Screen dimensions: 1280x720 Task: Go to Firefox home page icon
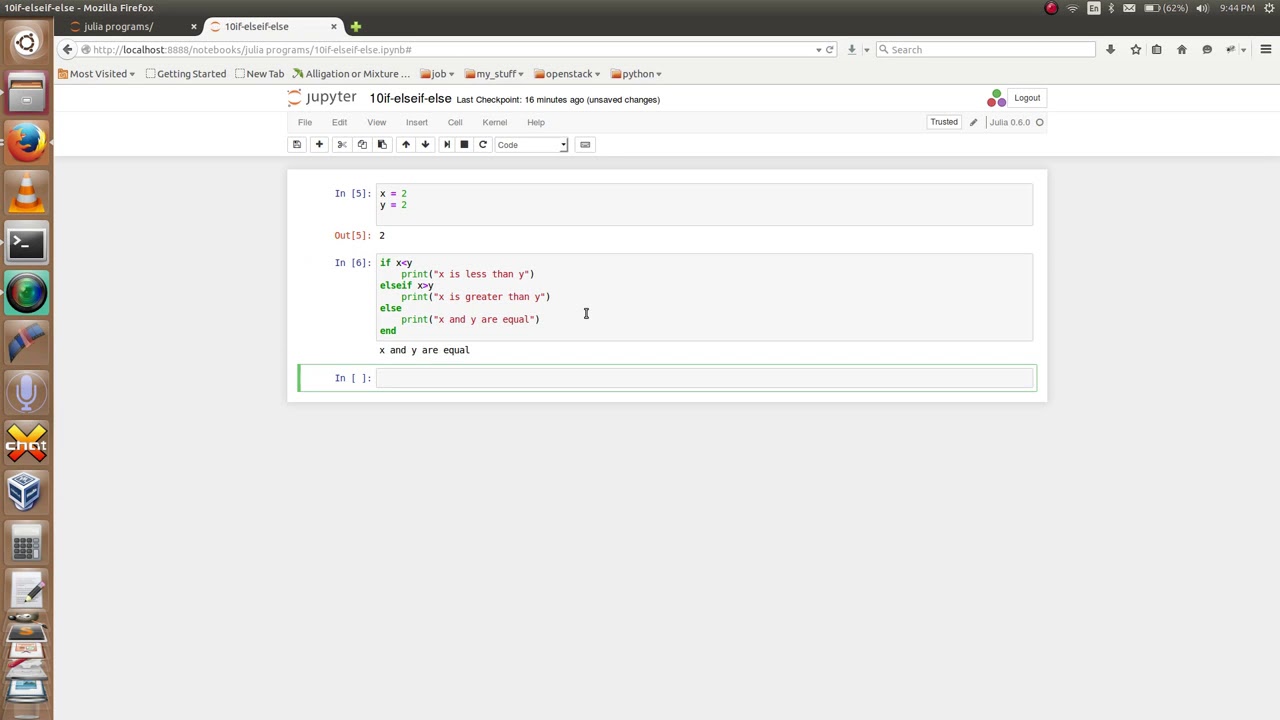[x=1182, y=49]
